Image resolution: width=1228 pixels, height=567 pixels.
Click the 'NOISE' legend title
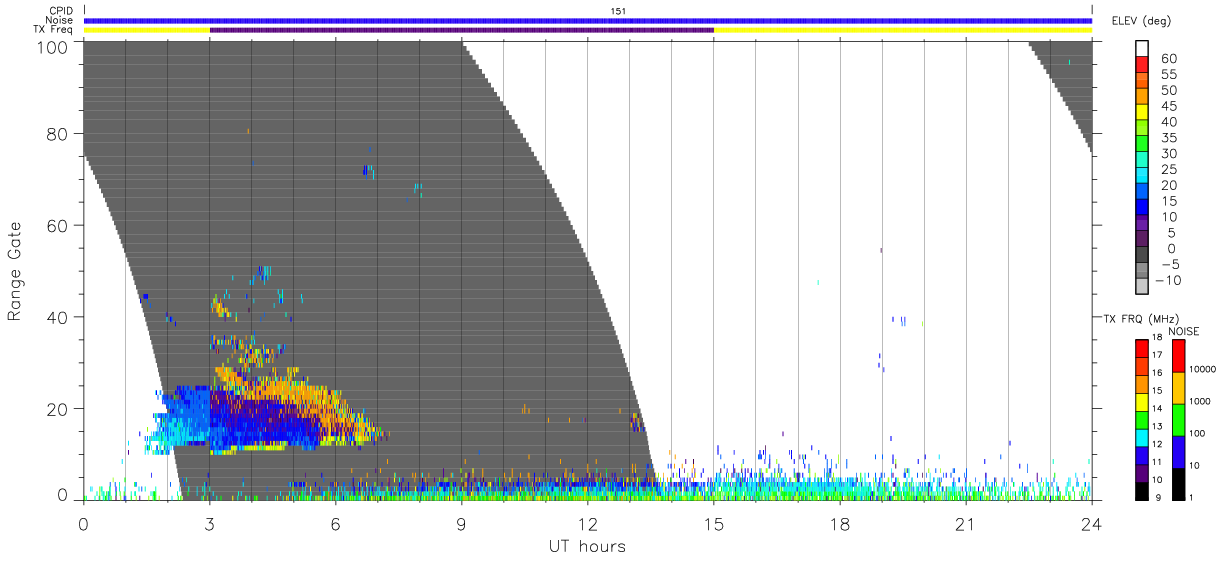click(x=1183, y=331)
